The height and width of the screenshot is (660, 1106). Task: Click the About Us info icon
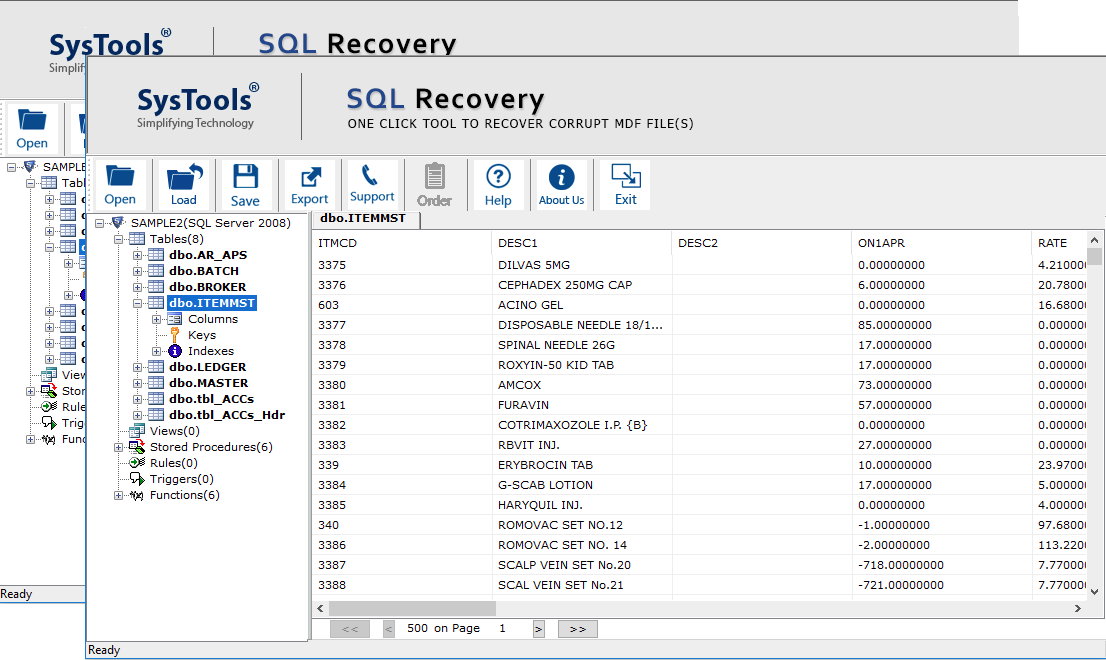(561, 177)
